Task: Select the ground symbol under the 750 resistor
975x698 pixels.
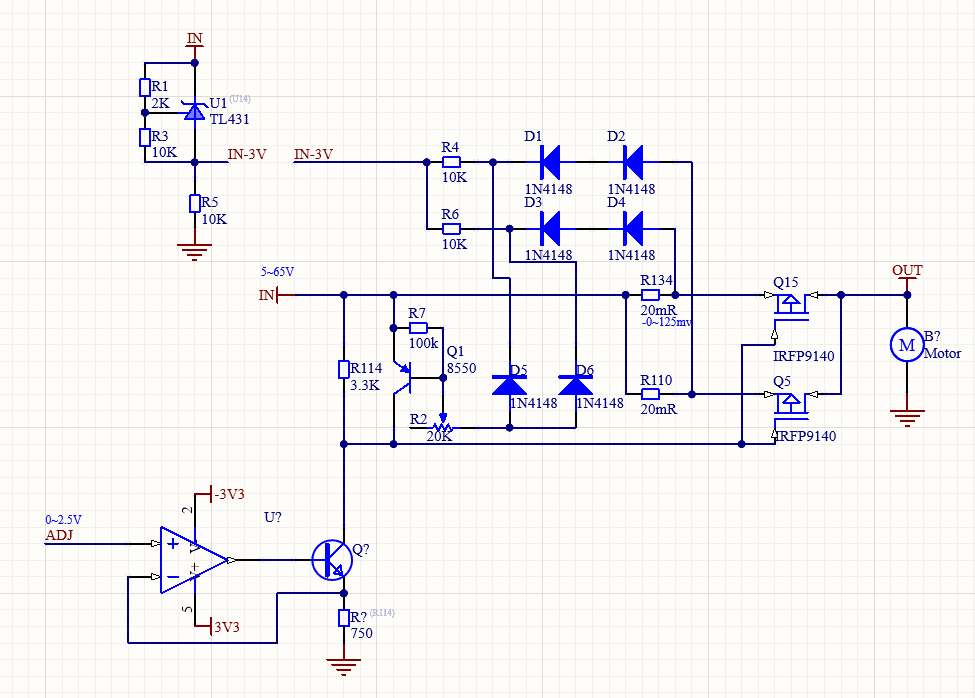Action: pyautogui.click(x=344, y=667)
